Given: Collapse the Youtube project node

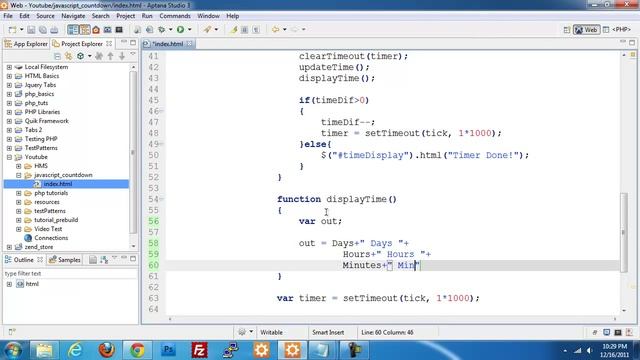Looking at the screenshot, I should 9,157.
